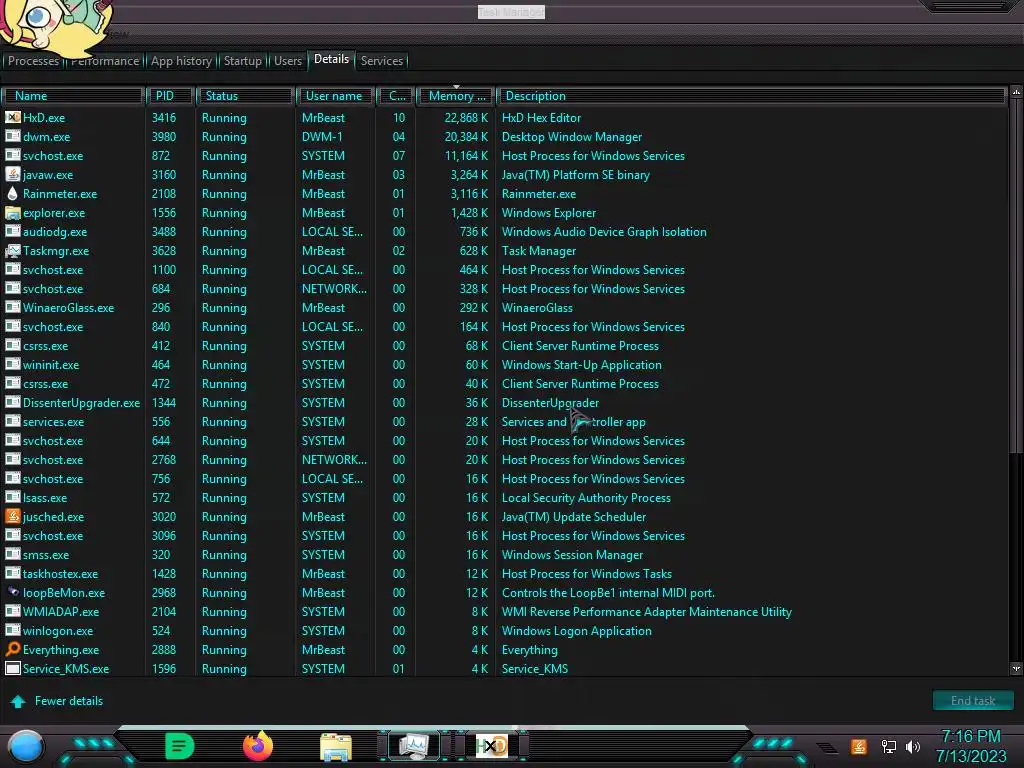The image size is (1024, 768).
Task: Select the Details tab
Action: click(332, 59)
